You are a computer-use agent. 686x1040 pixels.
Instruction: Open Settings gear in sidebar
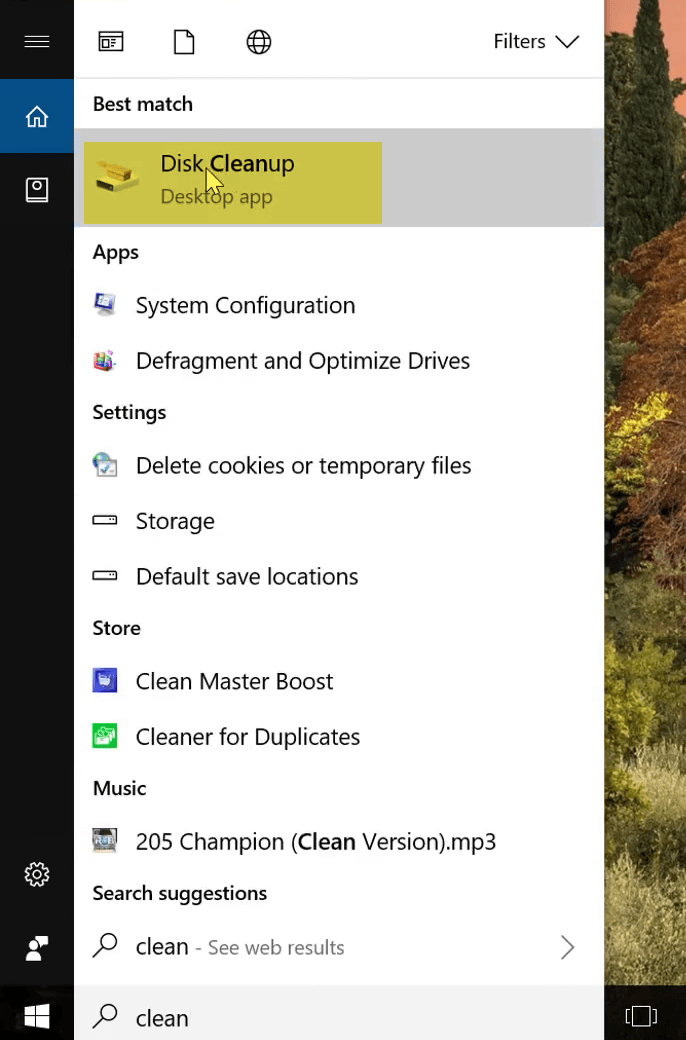pos(36,874)
